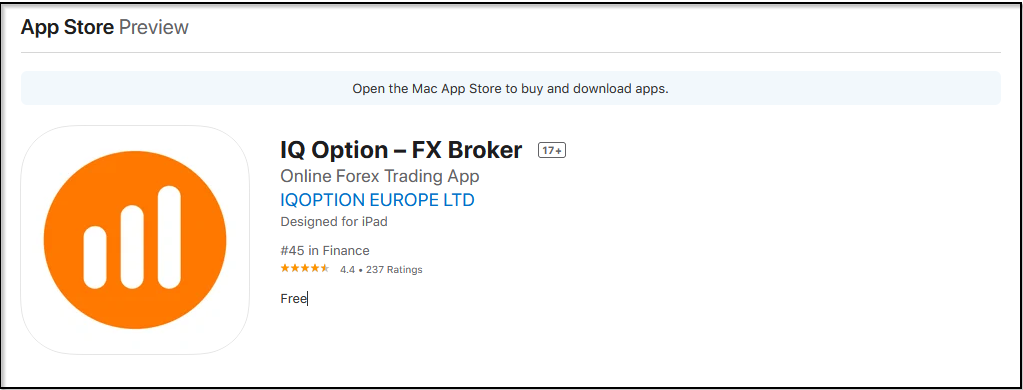The image size is (1023, 390).
Task: Click the 17+ age rating badge
Action: pyautogui.click(x=551, y=151)
